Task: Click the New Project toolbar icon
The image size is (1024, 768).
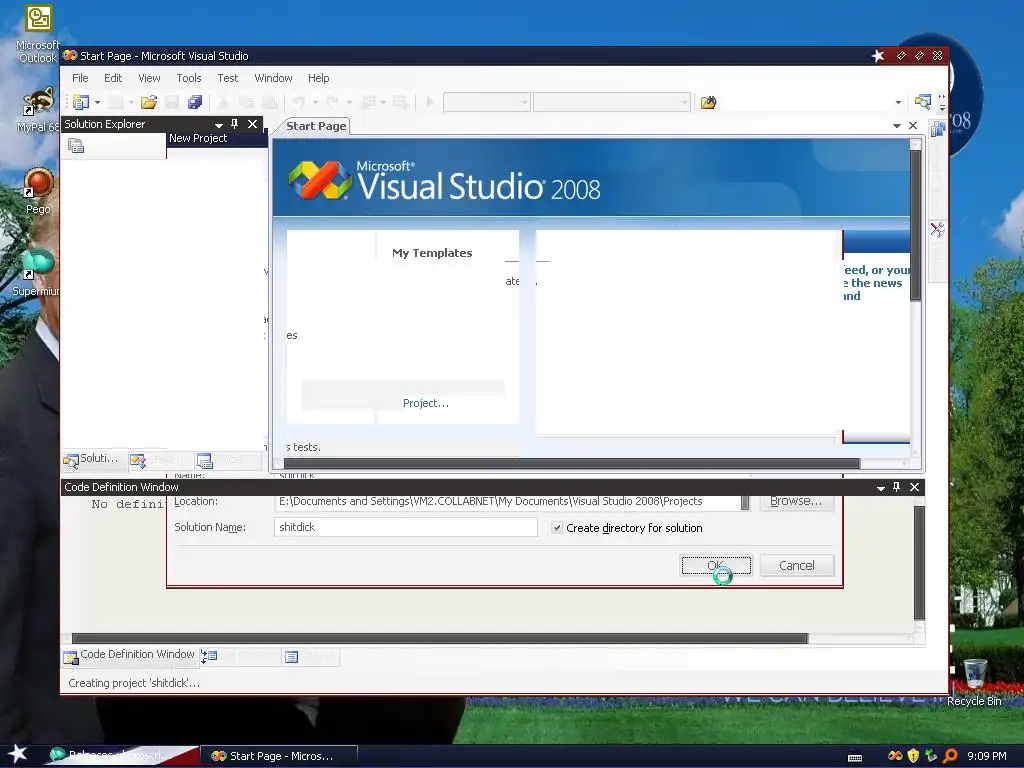Action: (x=81, y=102)
